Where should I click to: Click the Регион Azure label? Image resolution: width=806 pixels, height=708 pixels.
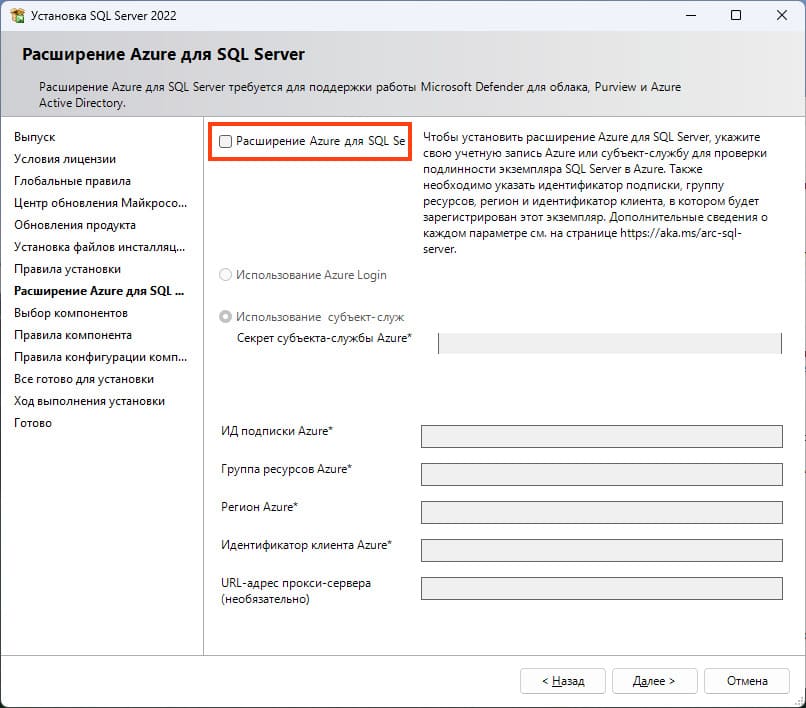[260, 507]
